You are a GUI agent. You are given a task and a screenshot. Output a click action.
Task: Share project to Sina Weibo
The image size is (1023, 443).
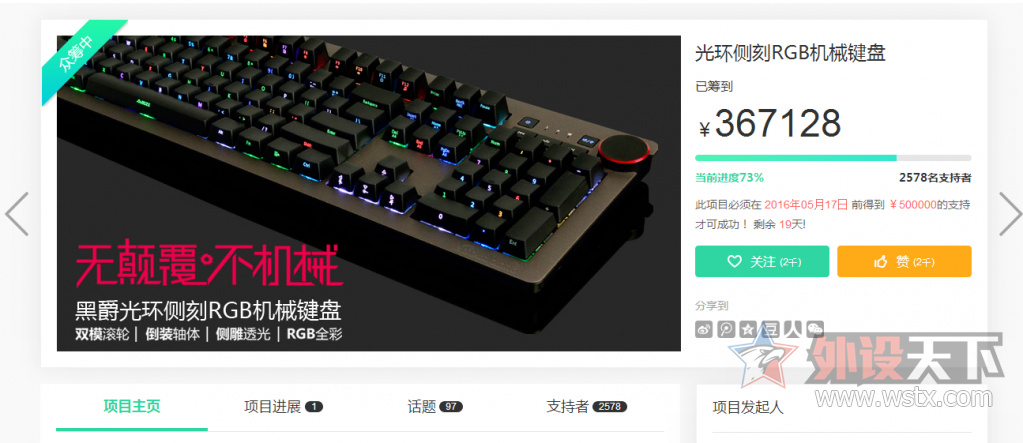click(704, 329)
